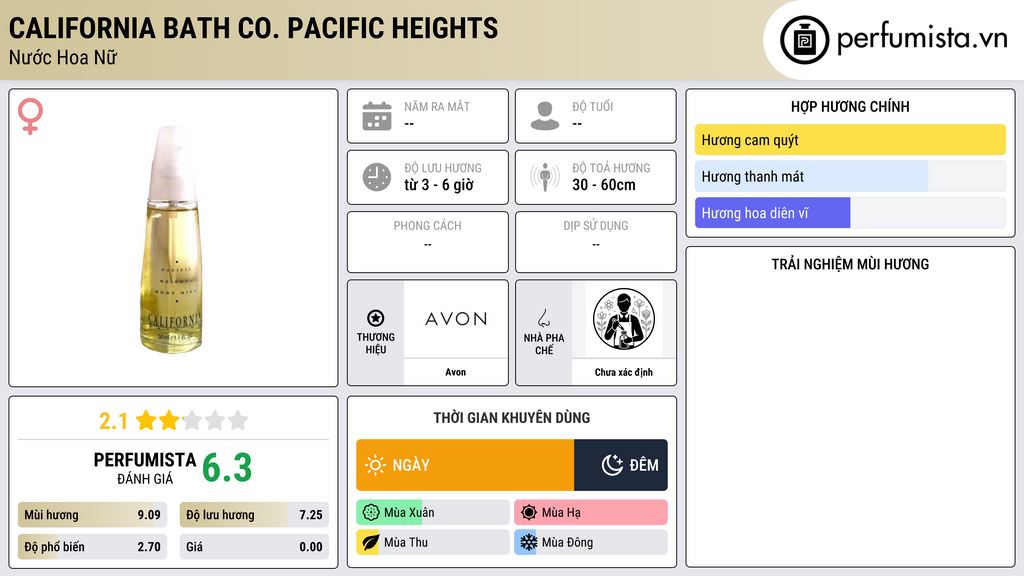This screenshot has height=576, width=1024.
Task: Click the nose icon above Nhà pha chế
Action: 543,318
